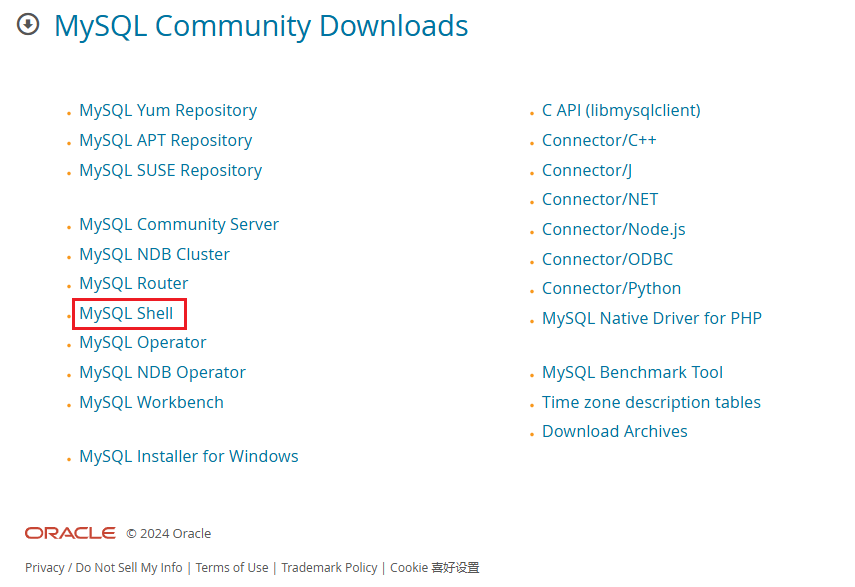Go to MySQL Workbench downloads

152,403
